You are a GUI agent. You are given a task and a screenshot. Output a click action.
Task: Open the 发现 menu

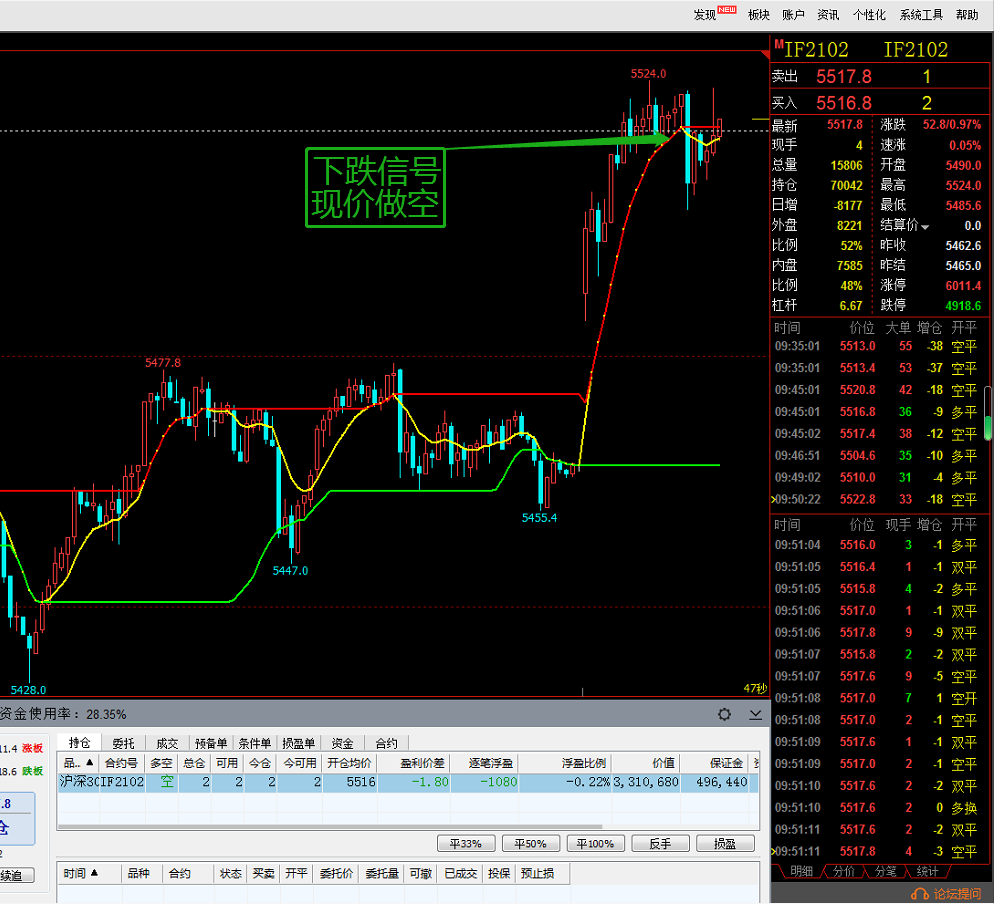(705, 15)
